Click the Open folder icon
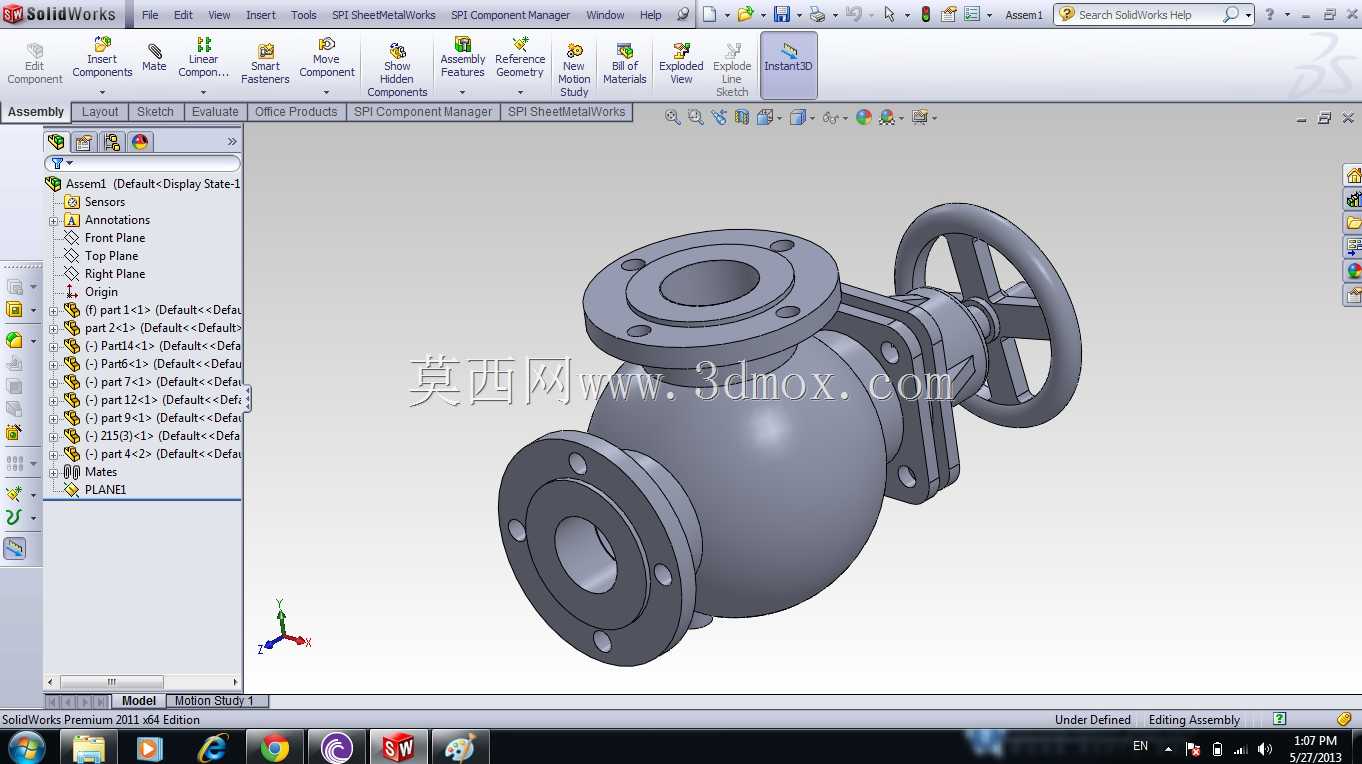 tap(745, 14)
